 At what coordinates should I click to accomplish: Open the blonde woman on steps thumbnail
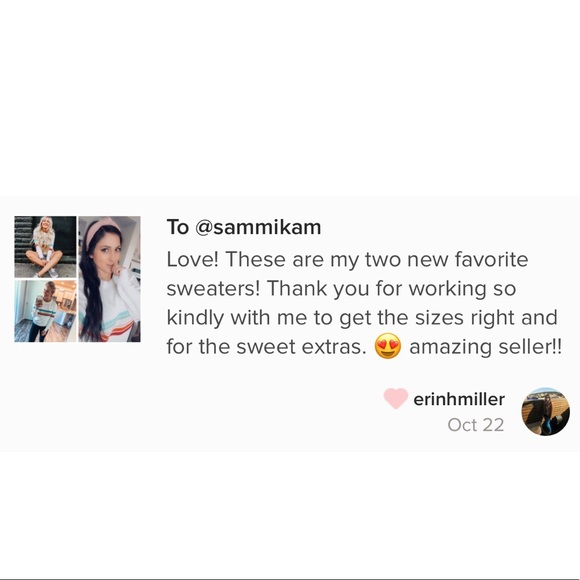tap(45, 247)
